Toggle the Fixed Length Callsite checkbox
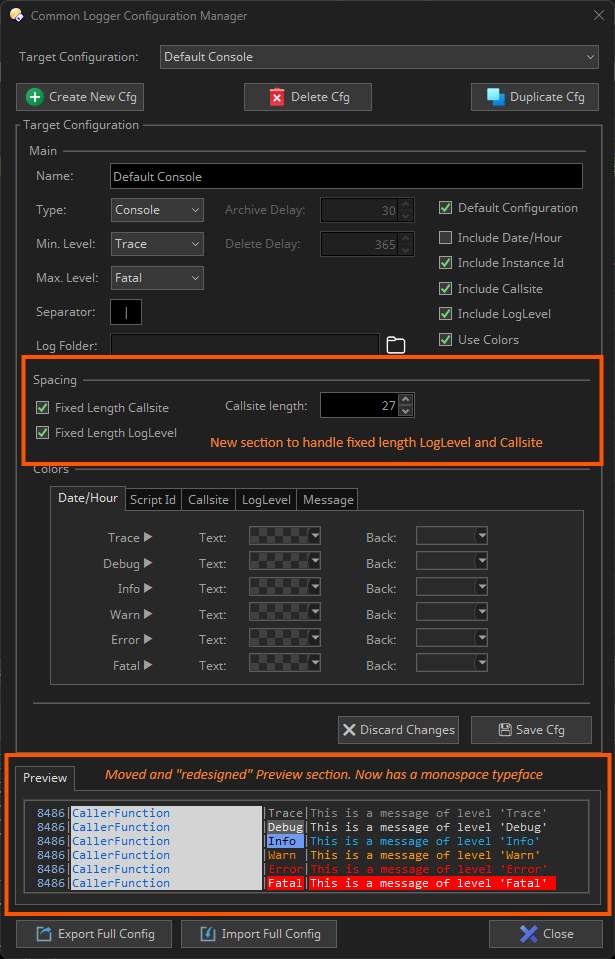 (43, 407)
